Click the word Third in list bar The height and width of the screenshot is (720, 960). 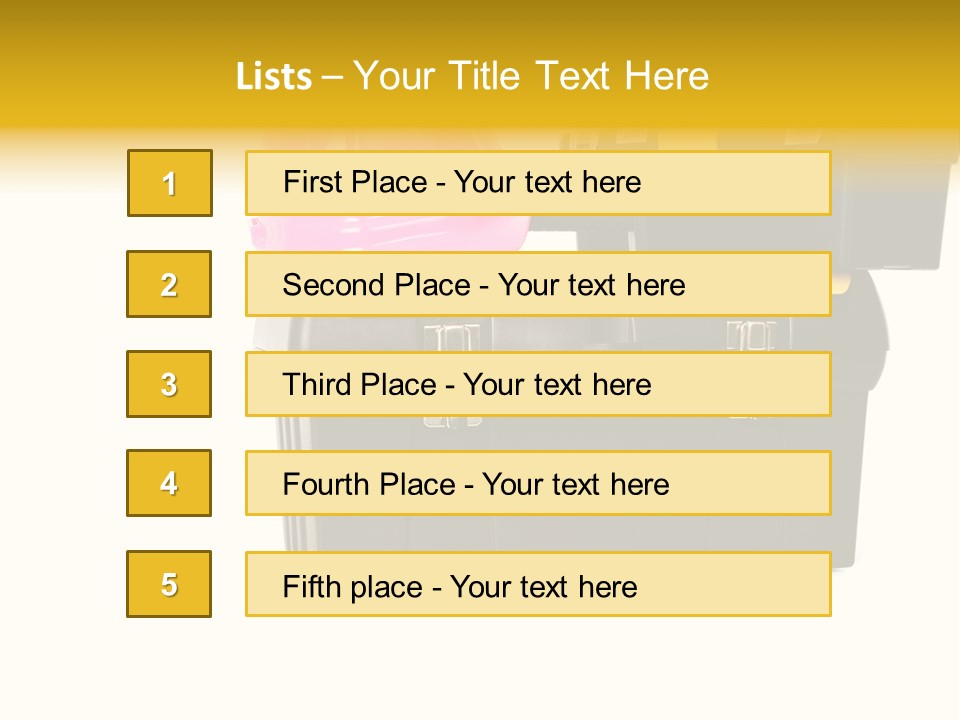(x=317, y=384)
